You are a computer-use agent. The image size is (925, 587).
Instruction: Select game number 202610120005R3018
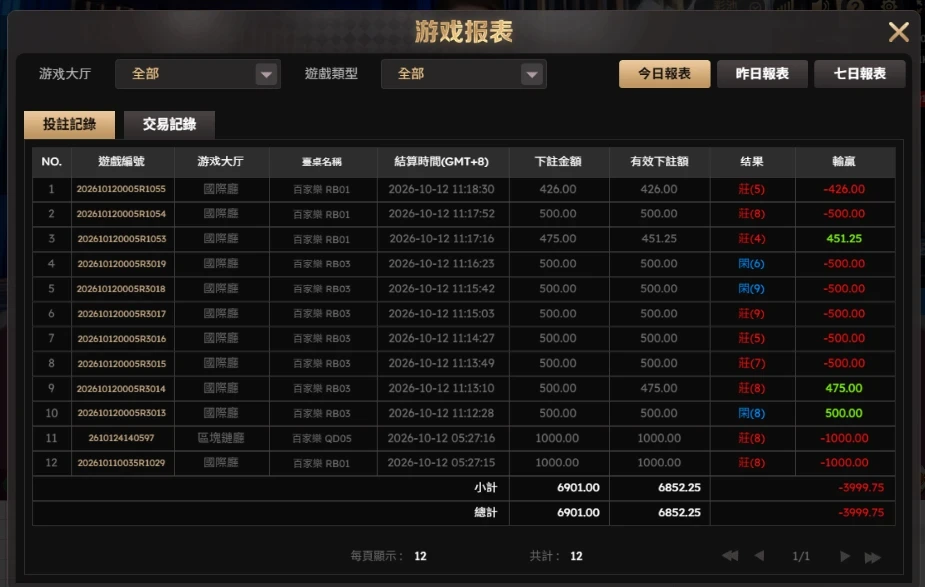point(121,288)
